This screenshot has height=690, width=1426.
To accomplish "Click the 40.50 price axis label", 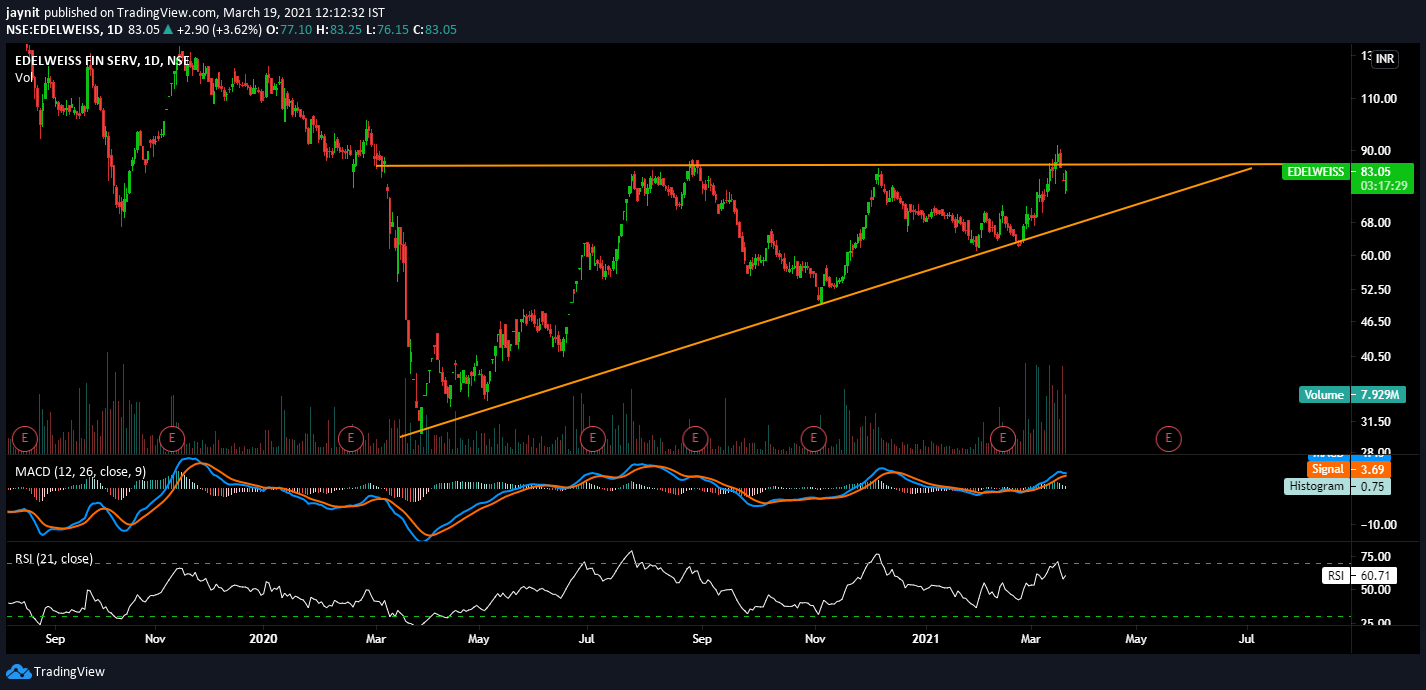I will 1376,356.
